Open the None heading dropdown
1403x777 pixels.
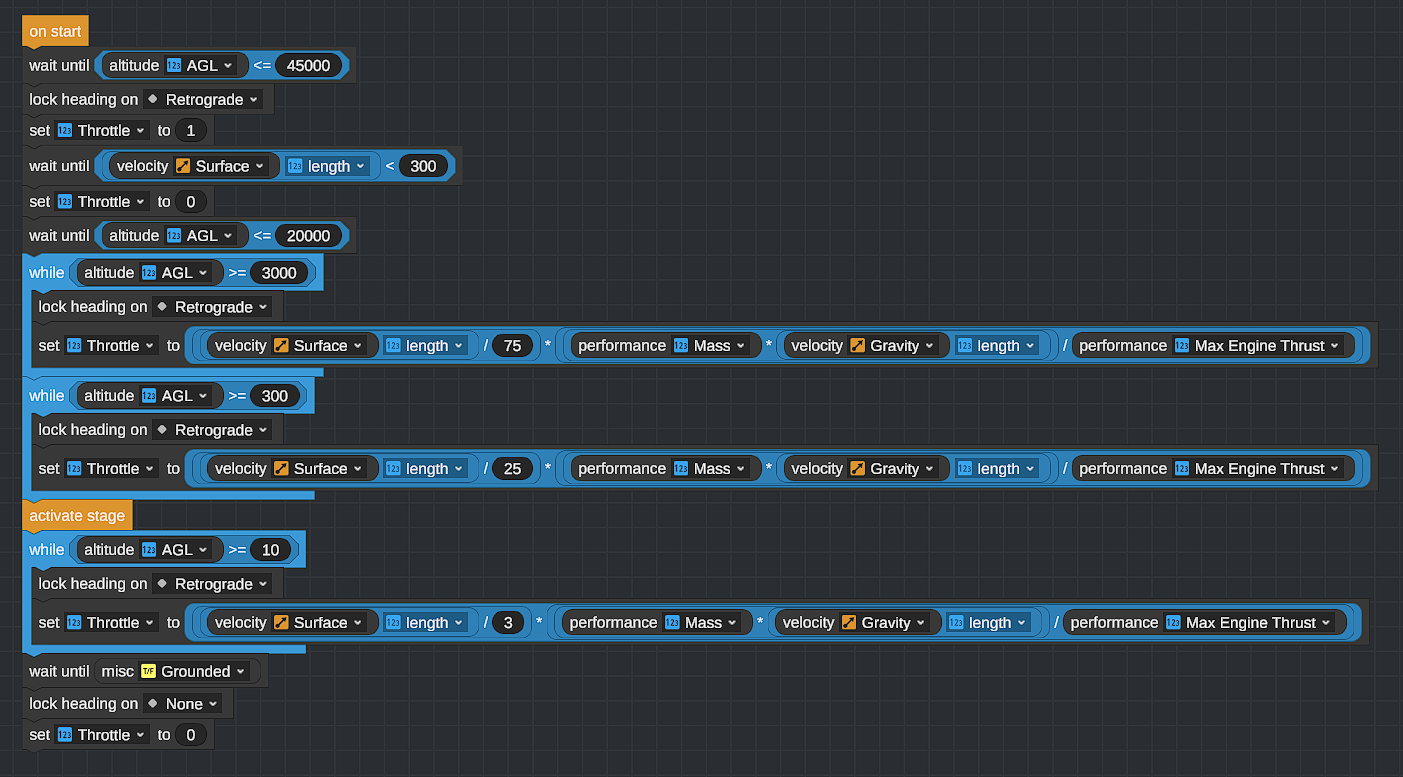point(191,704)
